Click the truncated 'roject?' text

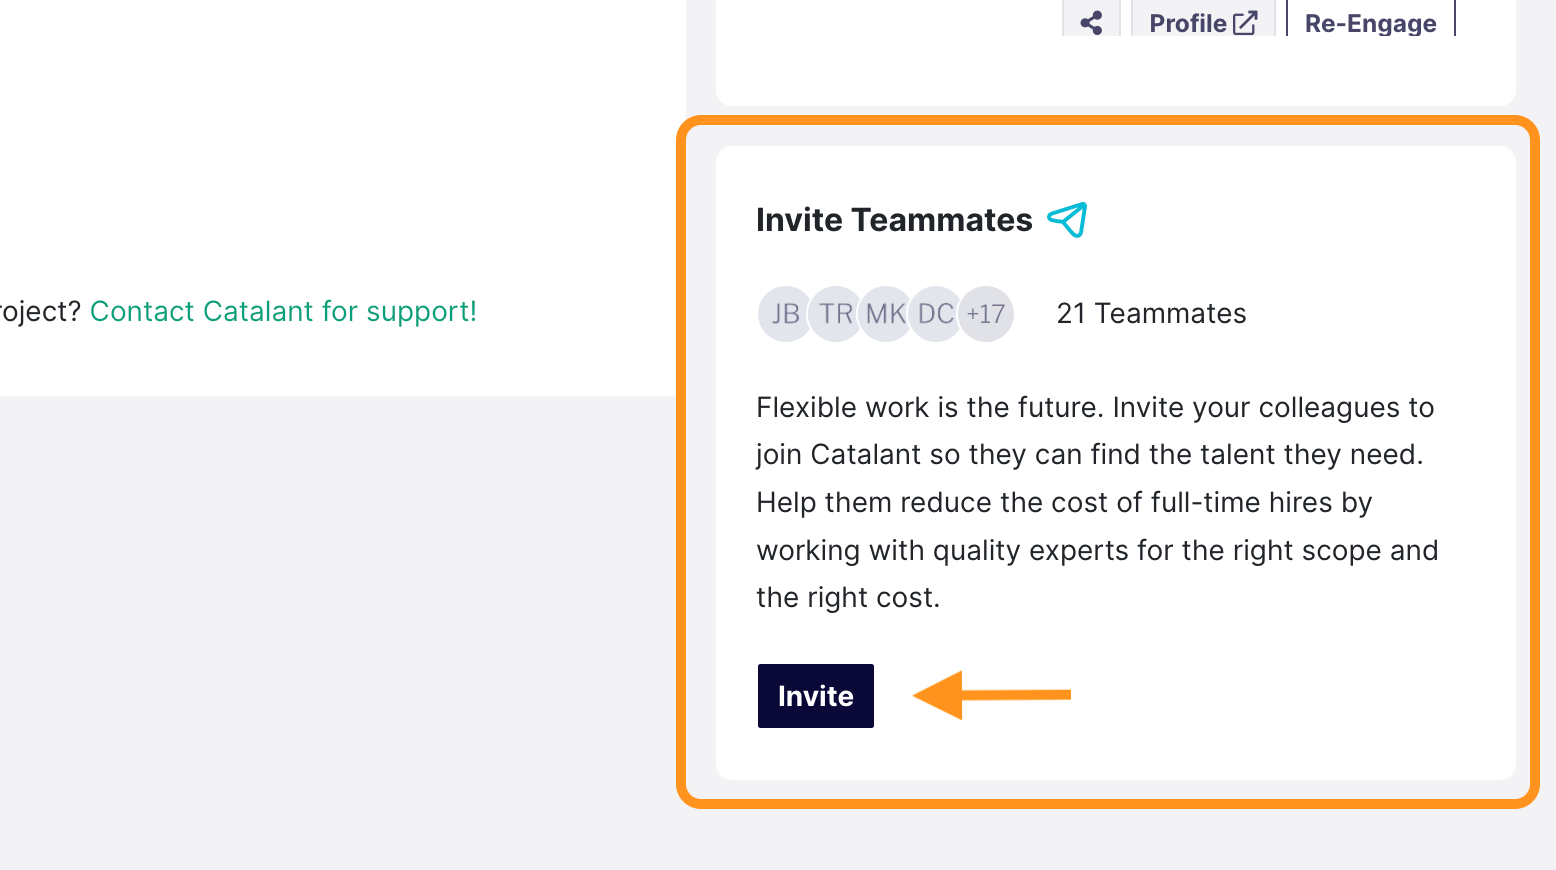40,312
